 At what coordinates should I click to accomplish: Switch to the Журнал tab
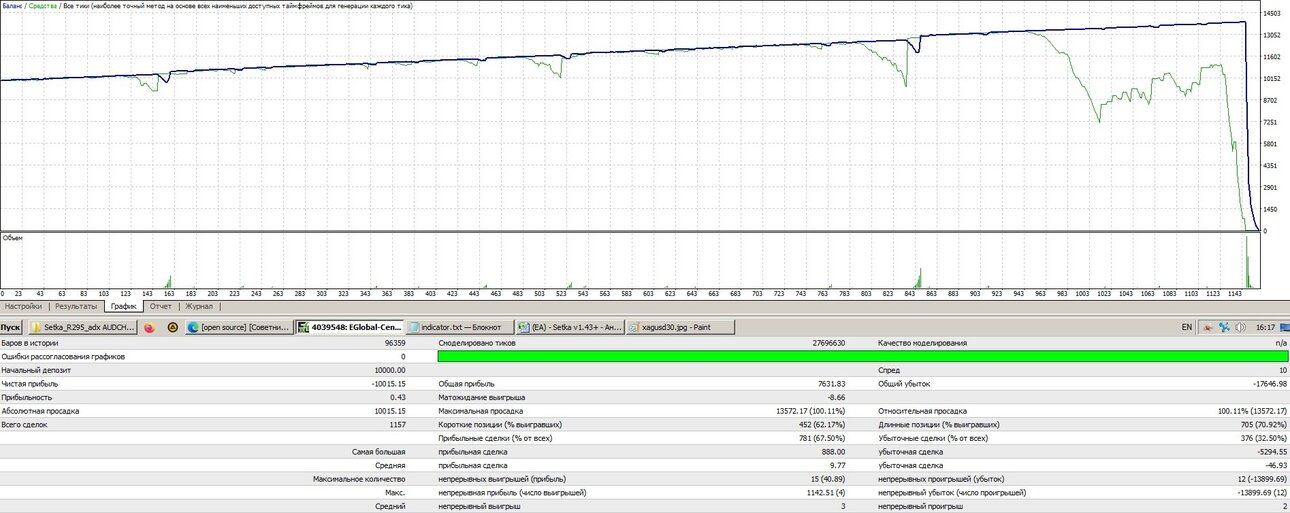point(199,307)
